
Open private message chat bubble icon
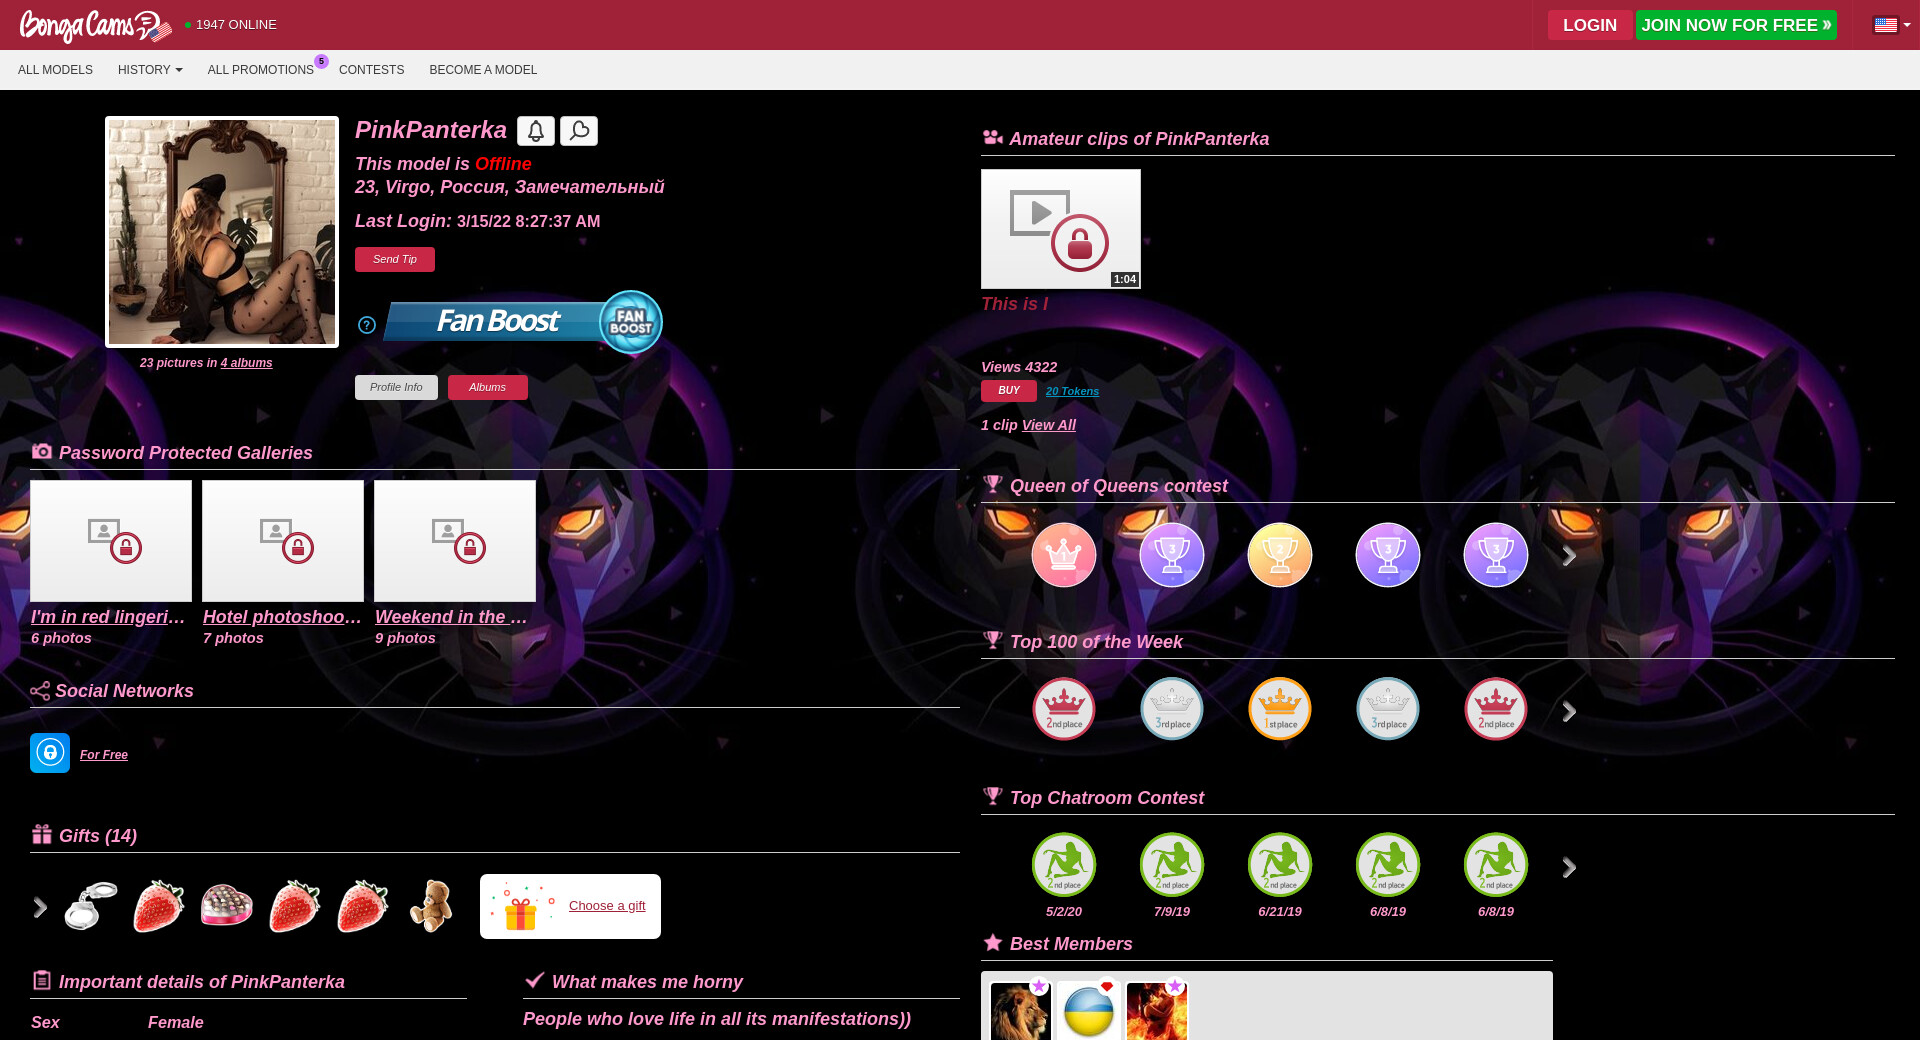[x=579, y=131]
